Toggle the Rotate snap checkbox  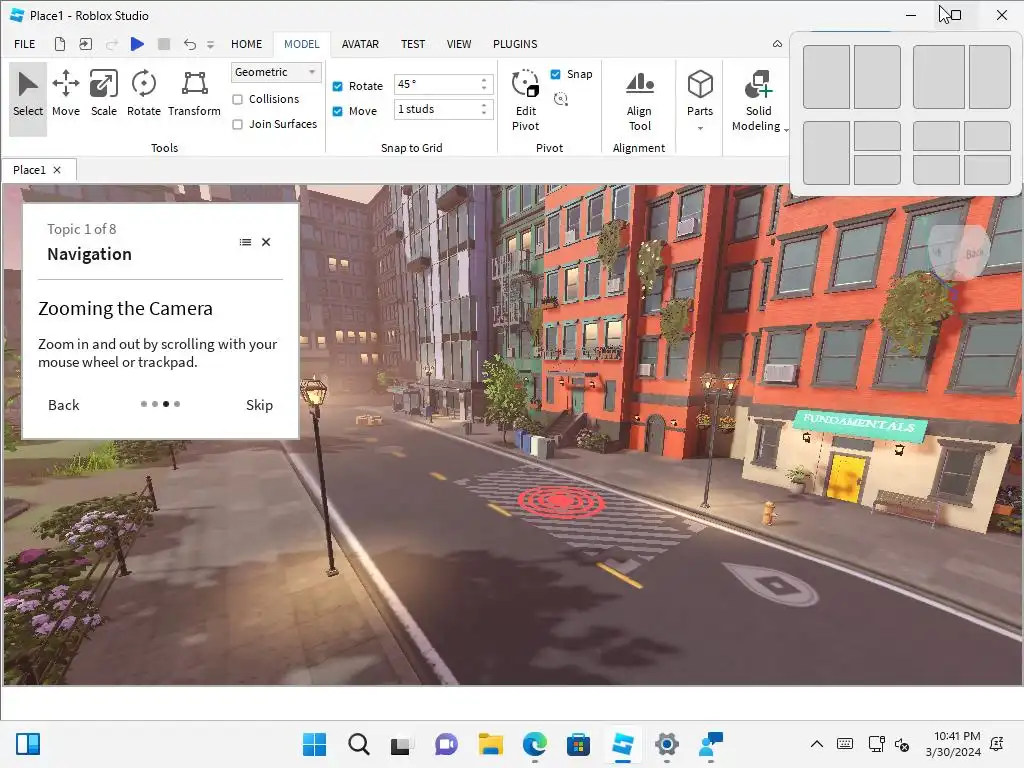[x=338, y=86]
